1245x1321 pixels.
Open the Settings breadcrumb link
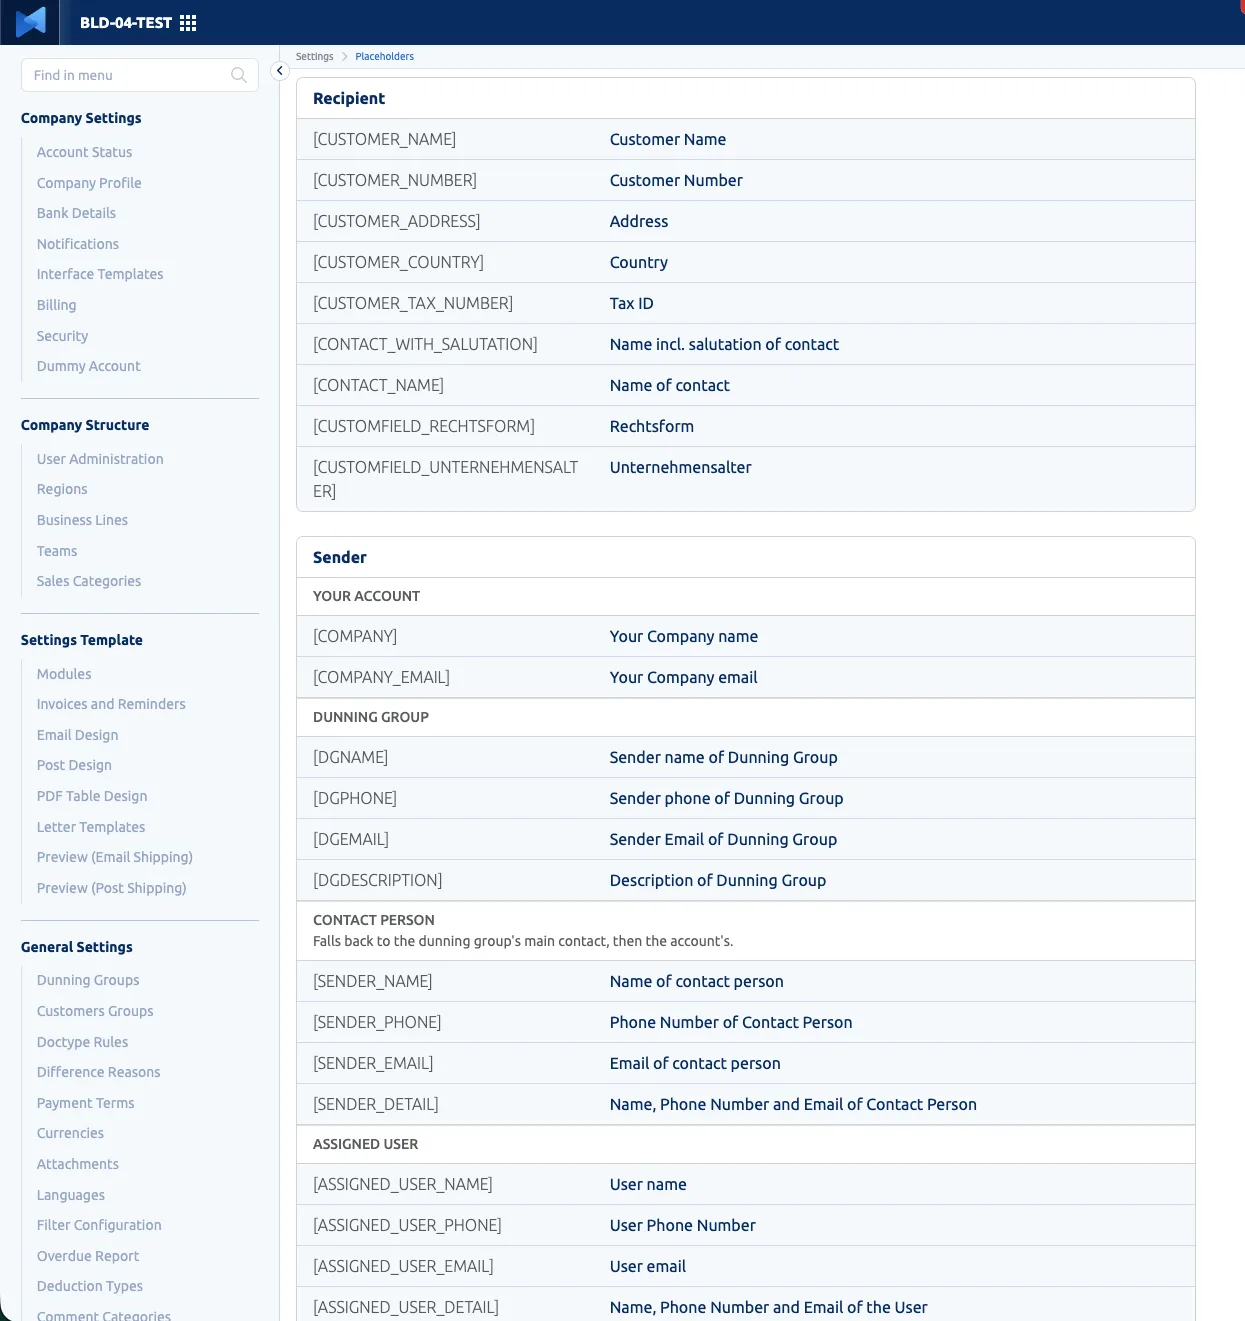point(314,57)
